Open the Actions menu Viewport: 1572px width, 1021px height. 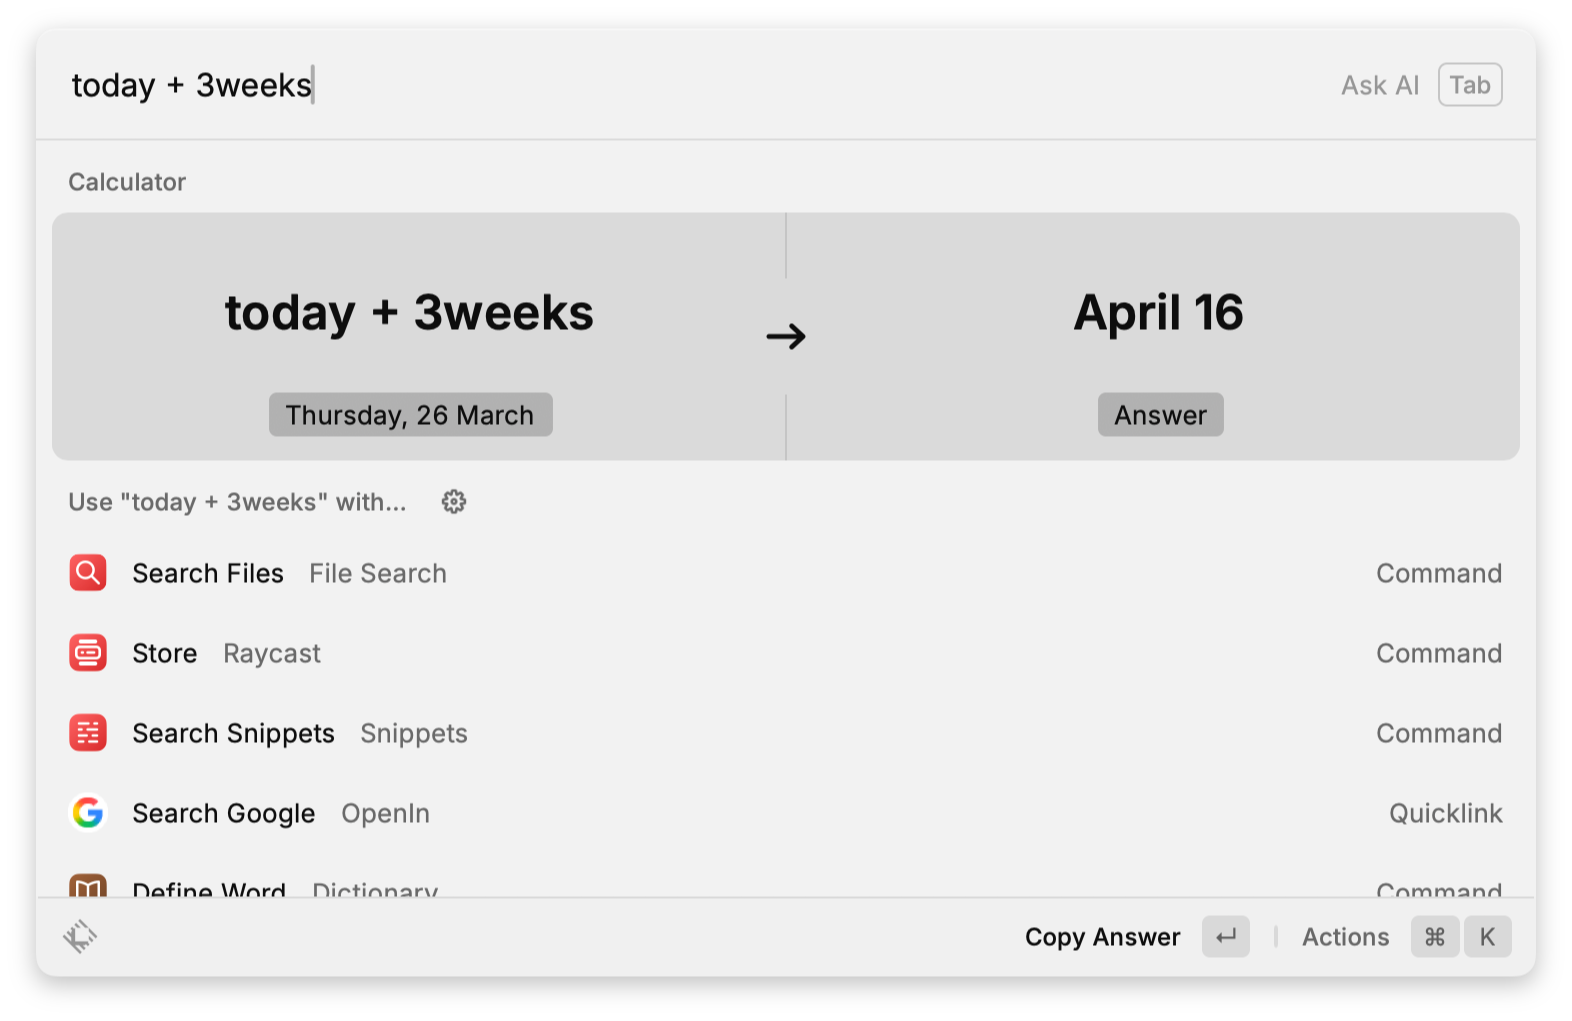pos(1345,937)
